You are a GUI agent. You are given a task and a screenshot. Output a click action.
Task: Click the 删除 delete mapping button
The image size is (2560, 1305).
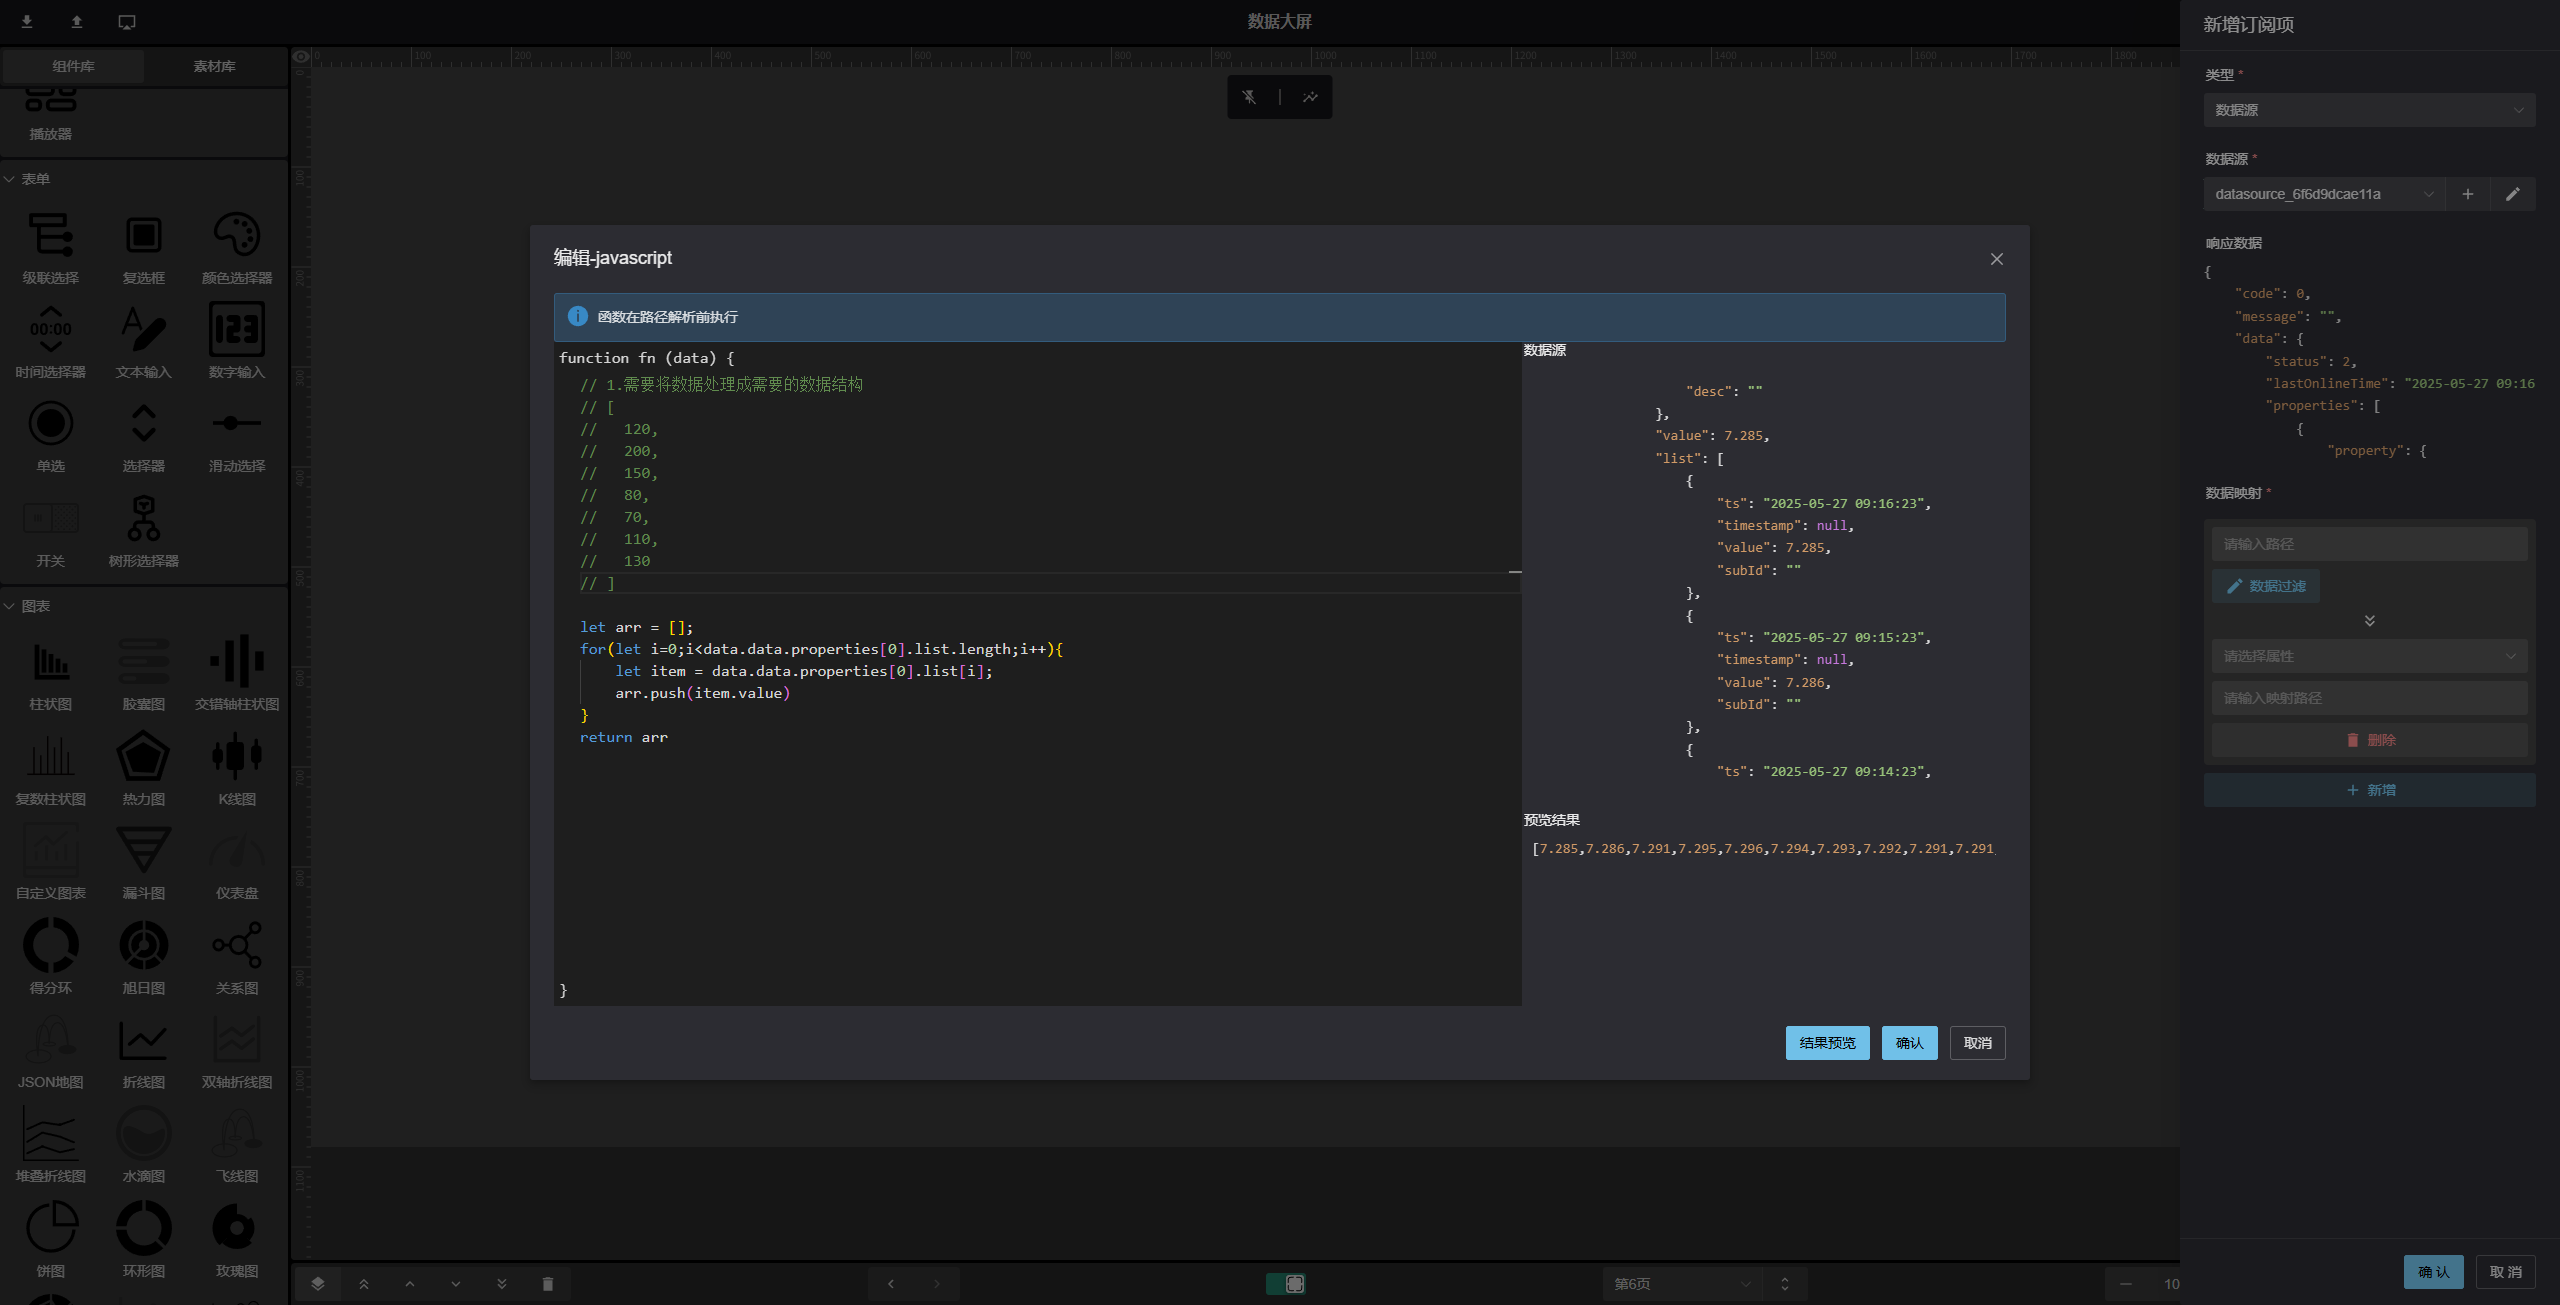[x=2369, y=740]
